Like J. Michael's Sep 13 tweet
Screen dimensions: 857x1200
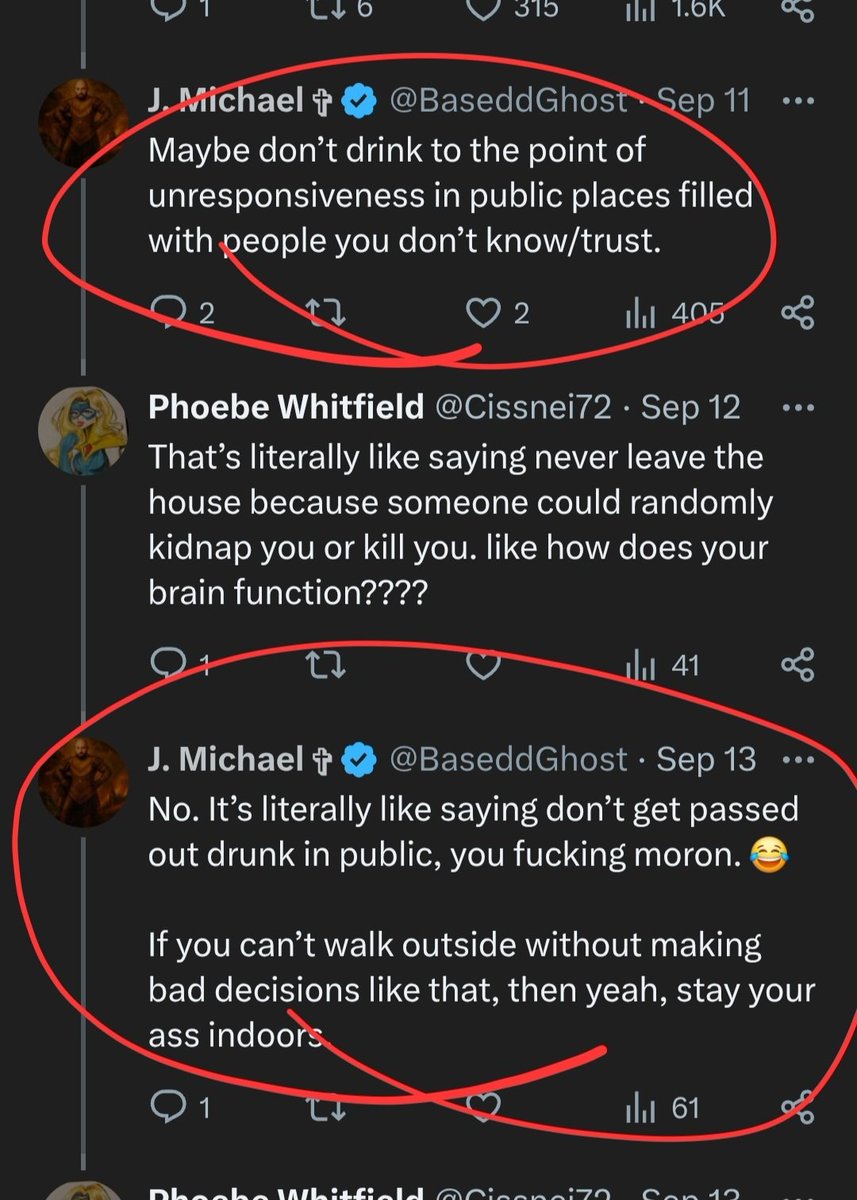point(483,1108)
